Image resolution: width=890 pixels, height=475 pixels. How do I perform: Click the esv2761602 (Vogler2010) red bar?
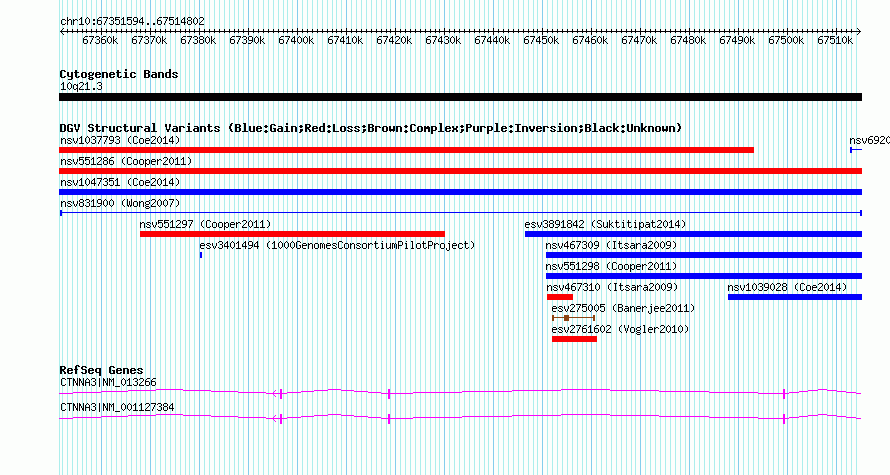click(x=574, y=339)
